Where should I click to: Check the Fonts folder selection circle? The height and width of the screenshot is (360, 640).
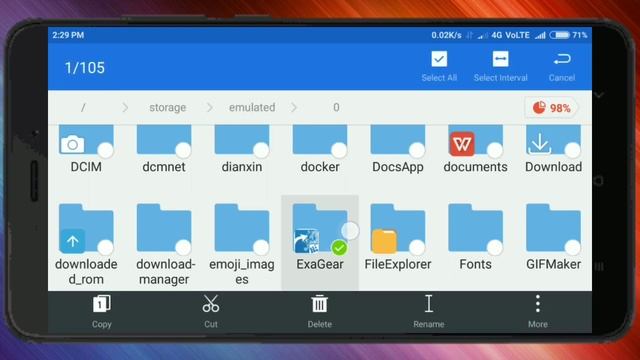pyautogui.click(x=495, y=247)
